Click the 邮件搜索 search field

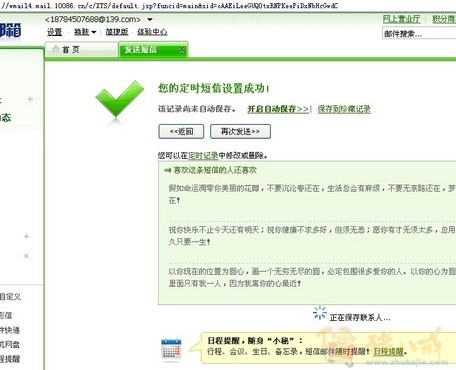pyautogui.click(x=419, y=34)
